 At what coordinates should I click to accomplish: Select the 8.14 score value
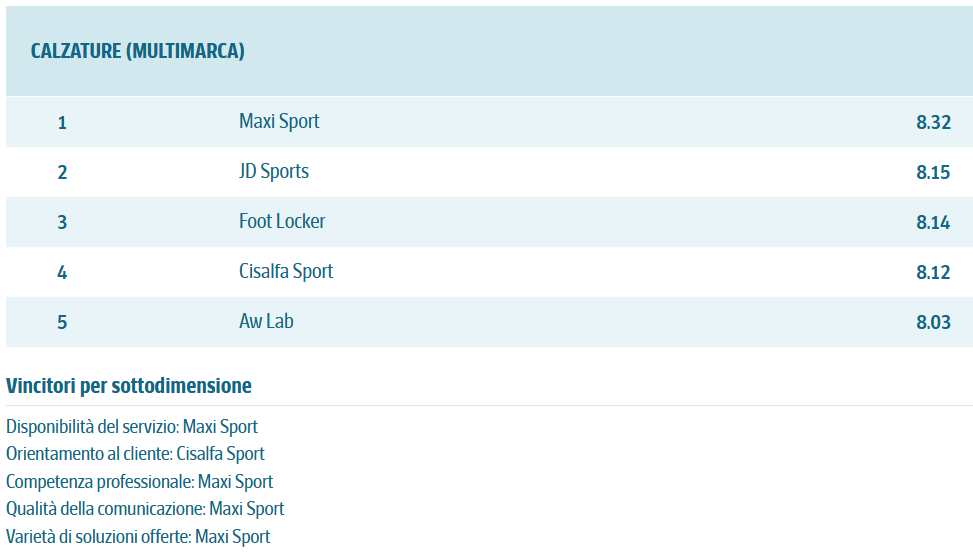[x=933, y=222]
